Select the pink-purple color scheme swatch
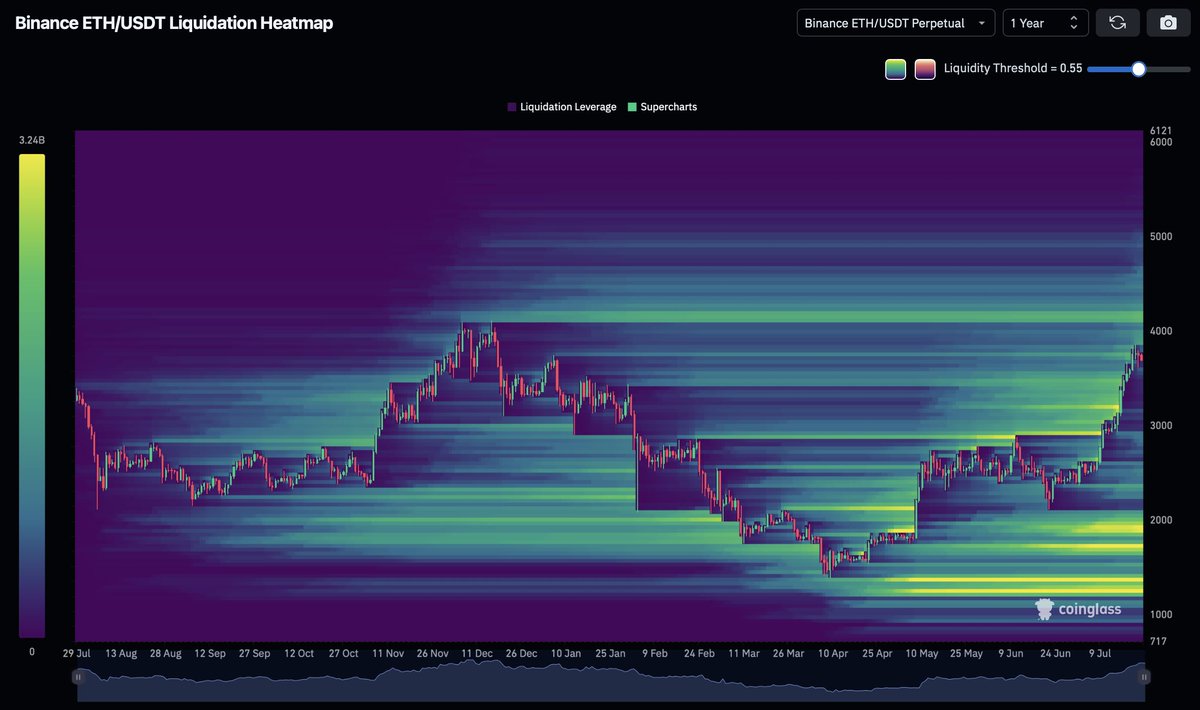Viewport: 1200px width, 710px height. pyautogui.click(x=925, y=69)
